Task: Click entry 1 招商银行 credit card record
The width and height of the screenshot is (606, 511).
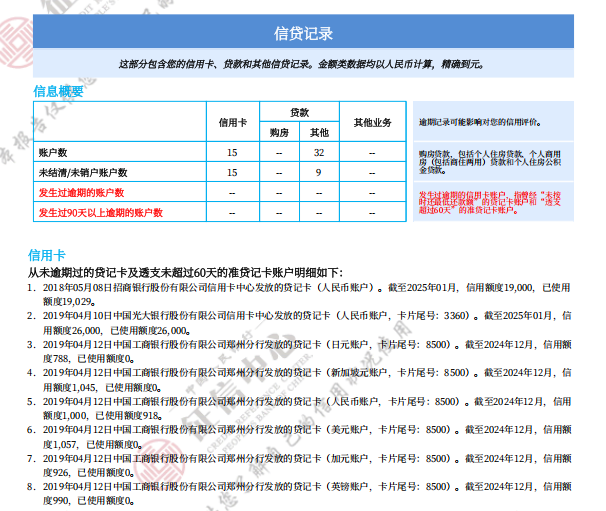Action: click(x=300, y=295)
